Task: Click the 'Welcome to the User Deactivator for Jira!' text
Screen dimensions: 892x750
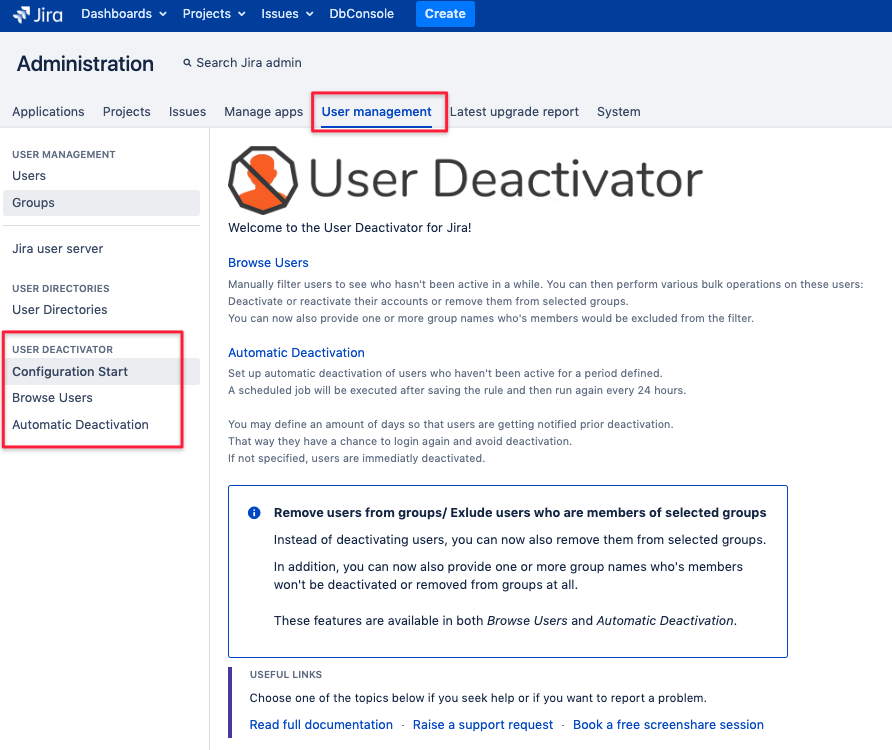Action: click(350, 228)
